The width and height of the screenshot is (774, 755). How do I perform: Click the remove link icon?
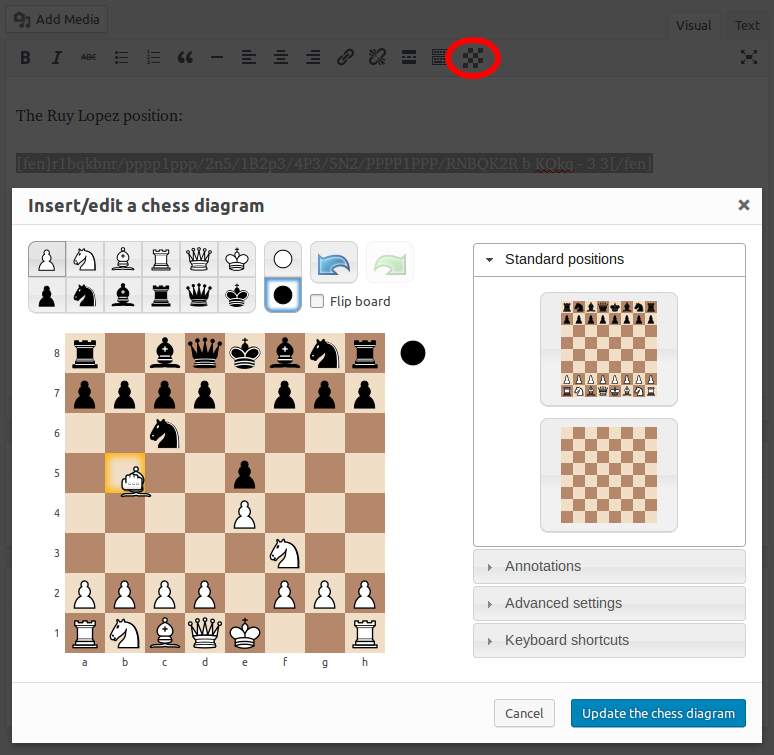(x=377, y=58)
